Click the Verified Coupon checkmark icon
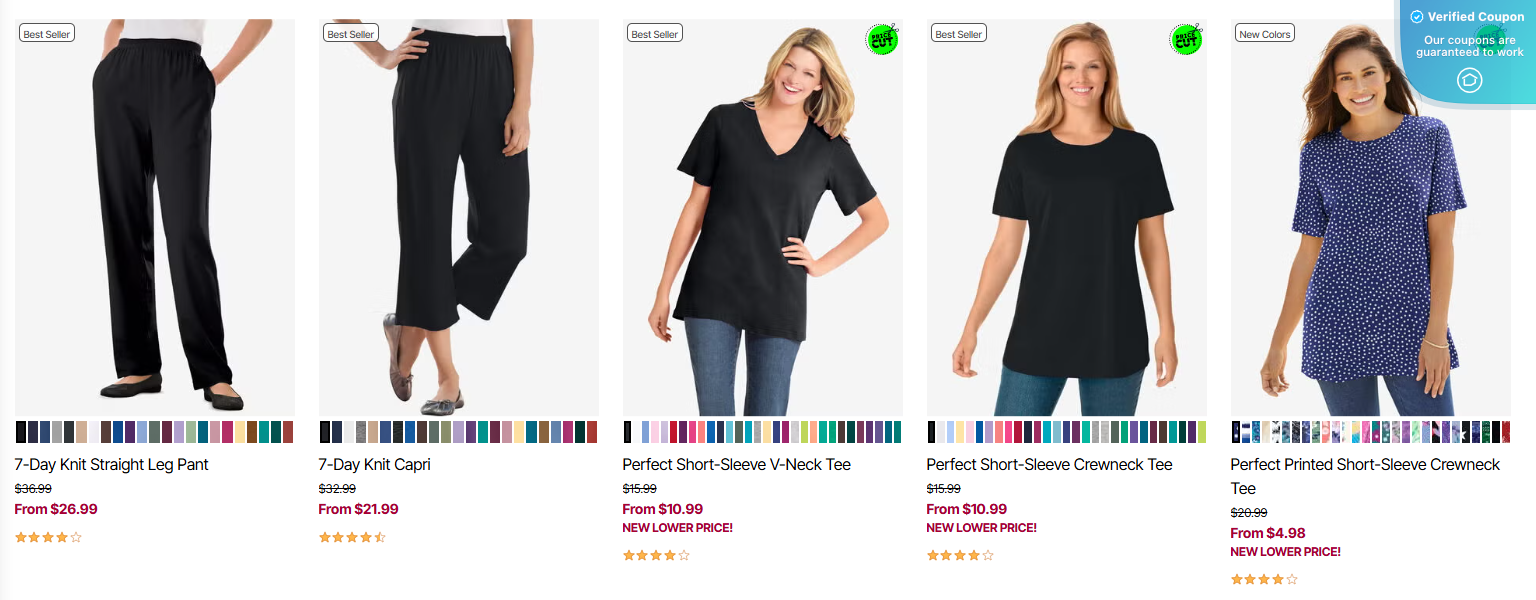 (1416, 16)
